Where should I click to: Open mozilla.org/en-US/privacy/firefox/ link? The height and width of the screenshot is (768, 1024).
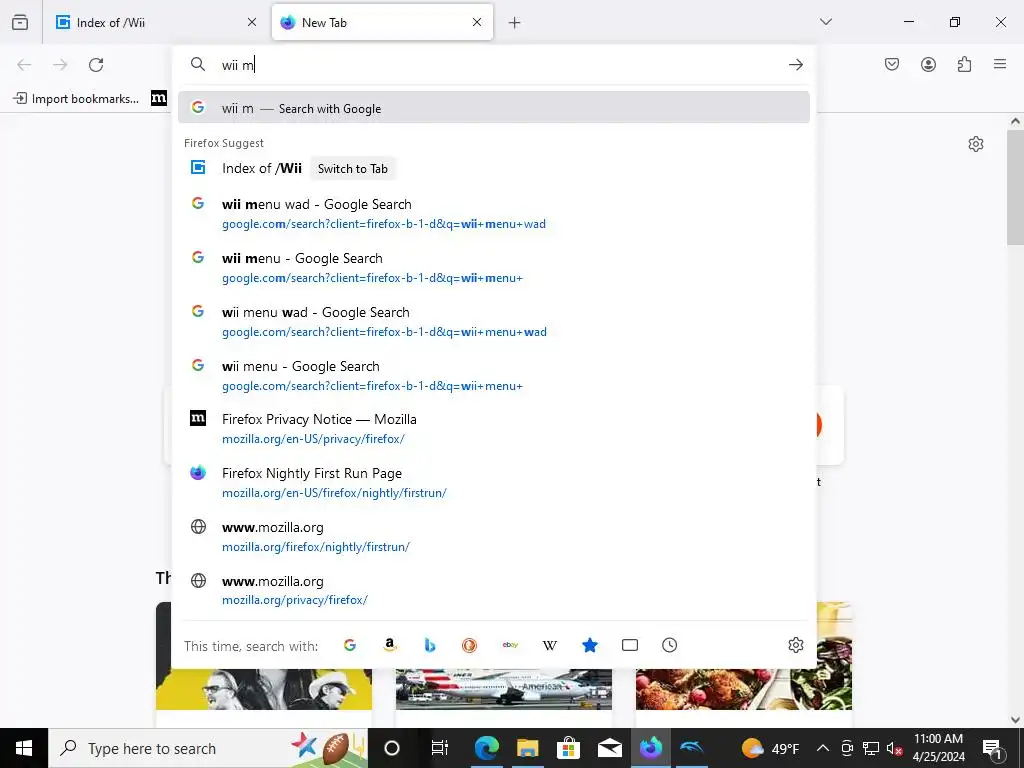[313, 439]
